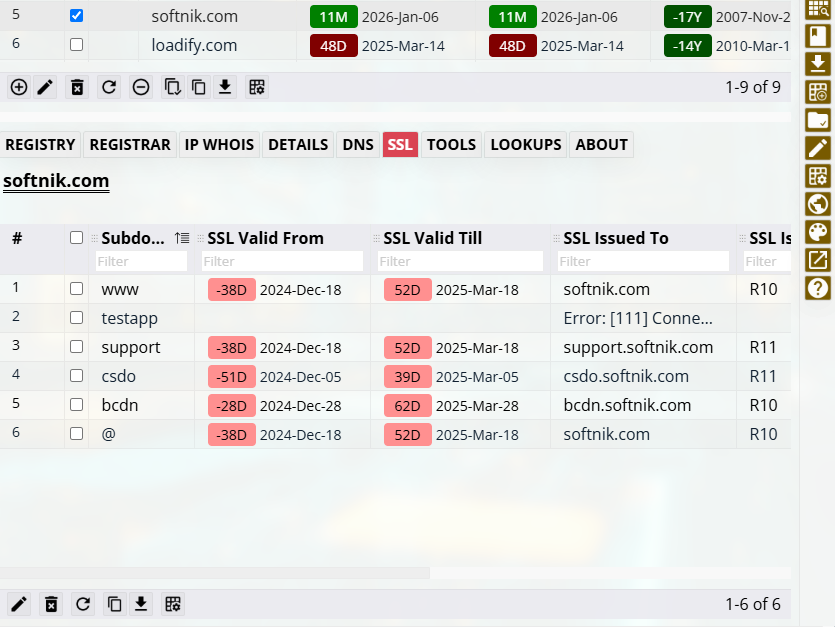Copy subdomain rows in lower toolbar

pos(114,604)
